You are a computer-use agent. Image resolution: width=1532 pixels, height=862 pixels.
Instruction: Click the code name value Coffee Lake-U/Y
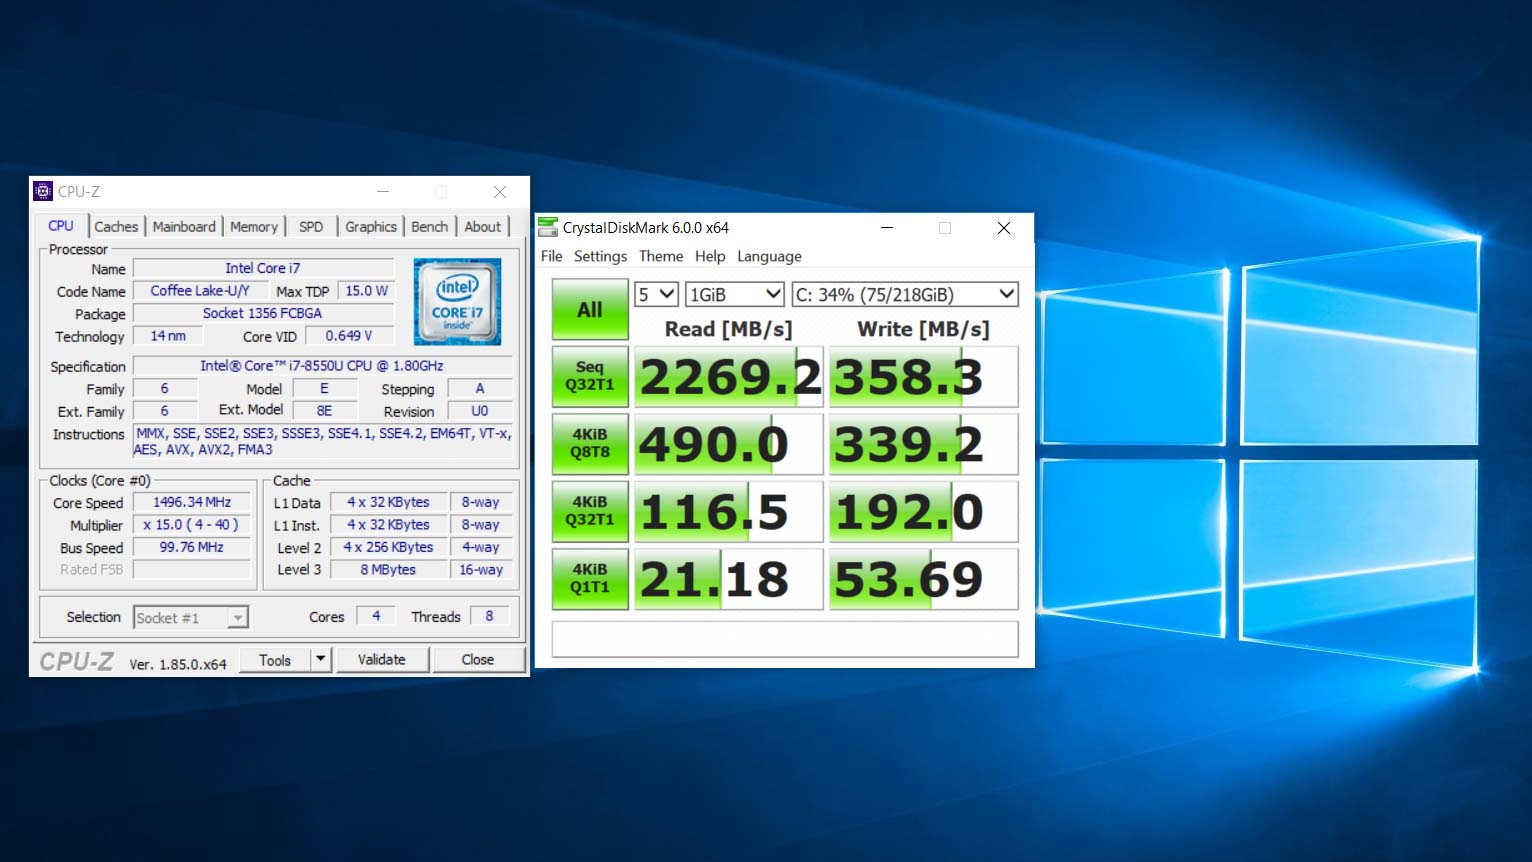[x=200, y=291]
